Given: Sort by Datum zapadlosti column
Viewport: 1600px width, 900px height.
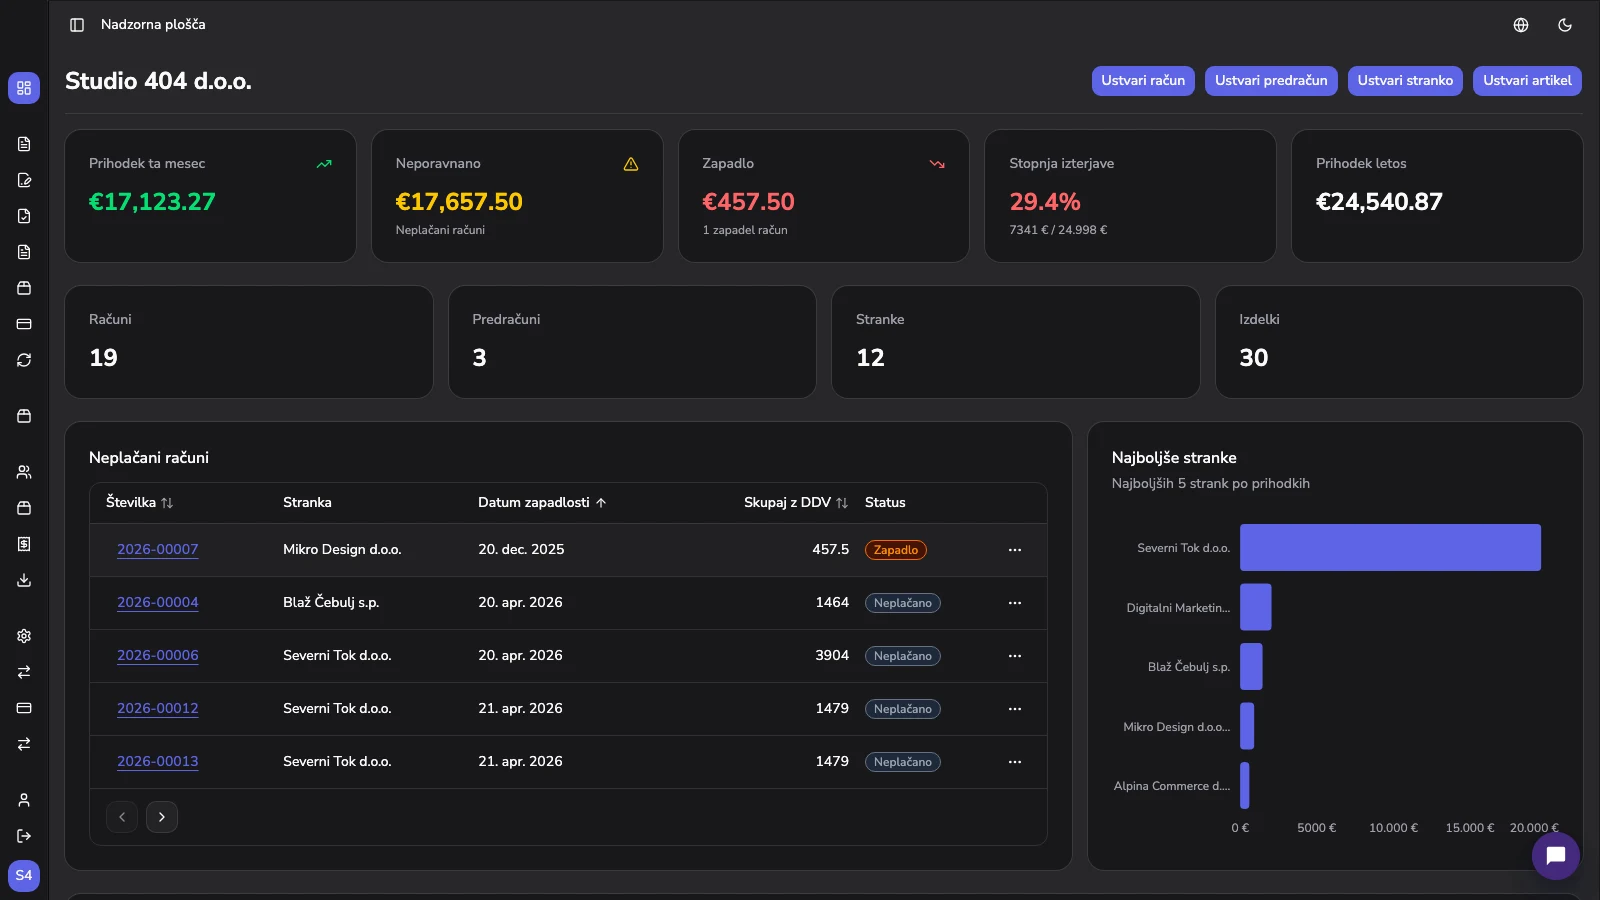Looking at the screenshot, I should (x=542, y=502).
